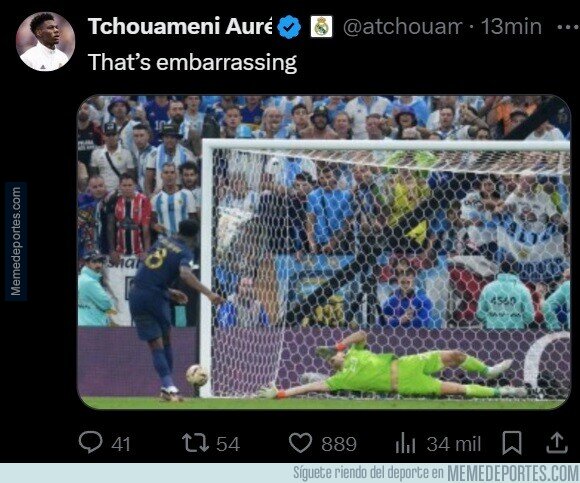Open the three-dot more options menu
Viewport: 580px width, 483px height.
coord(568,27)
